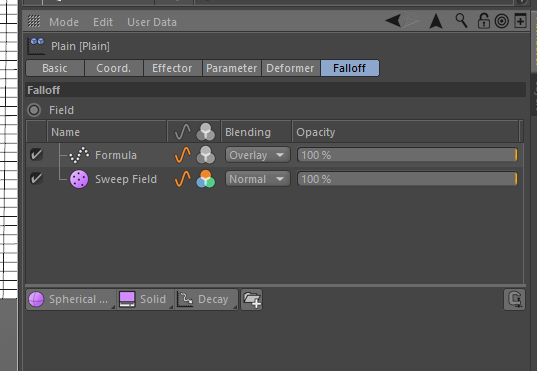This screenshot has width=537, height=371.
Task: Add a Decay modifier layer
Action: tap(205, 299)
